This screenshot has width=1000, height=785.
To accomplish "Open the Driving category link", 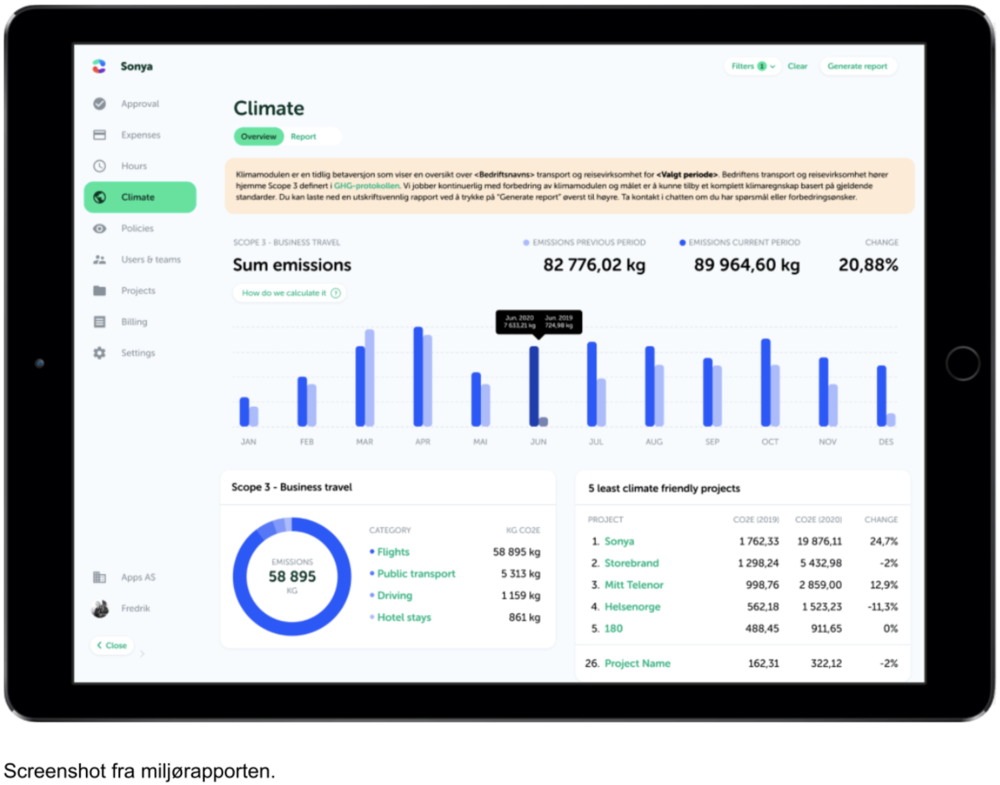I will pyautogui.click(x=395, y=596).
